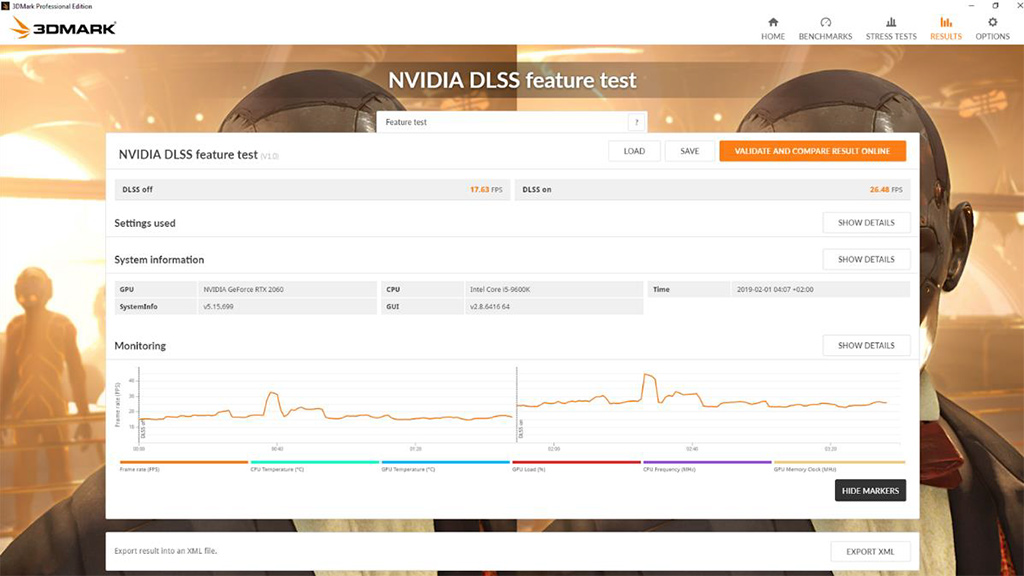1024x576 pixels.
Task: Restore down the 3DMark window
Action: [995, 6]
